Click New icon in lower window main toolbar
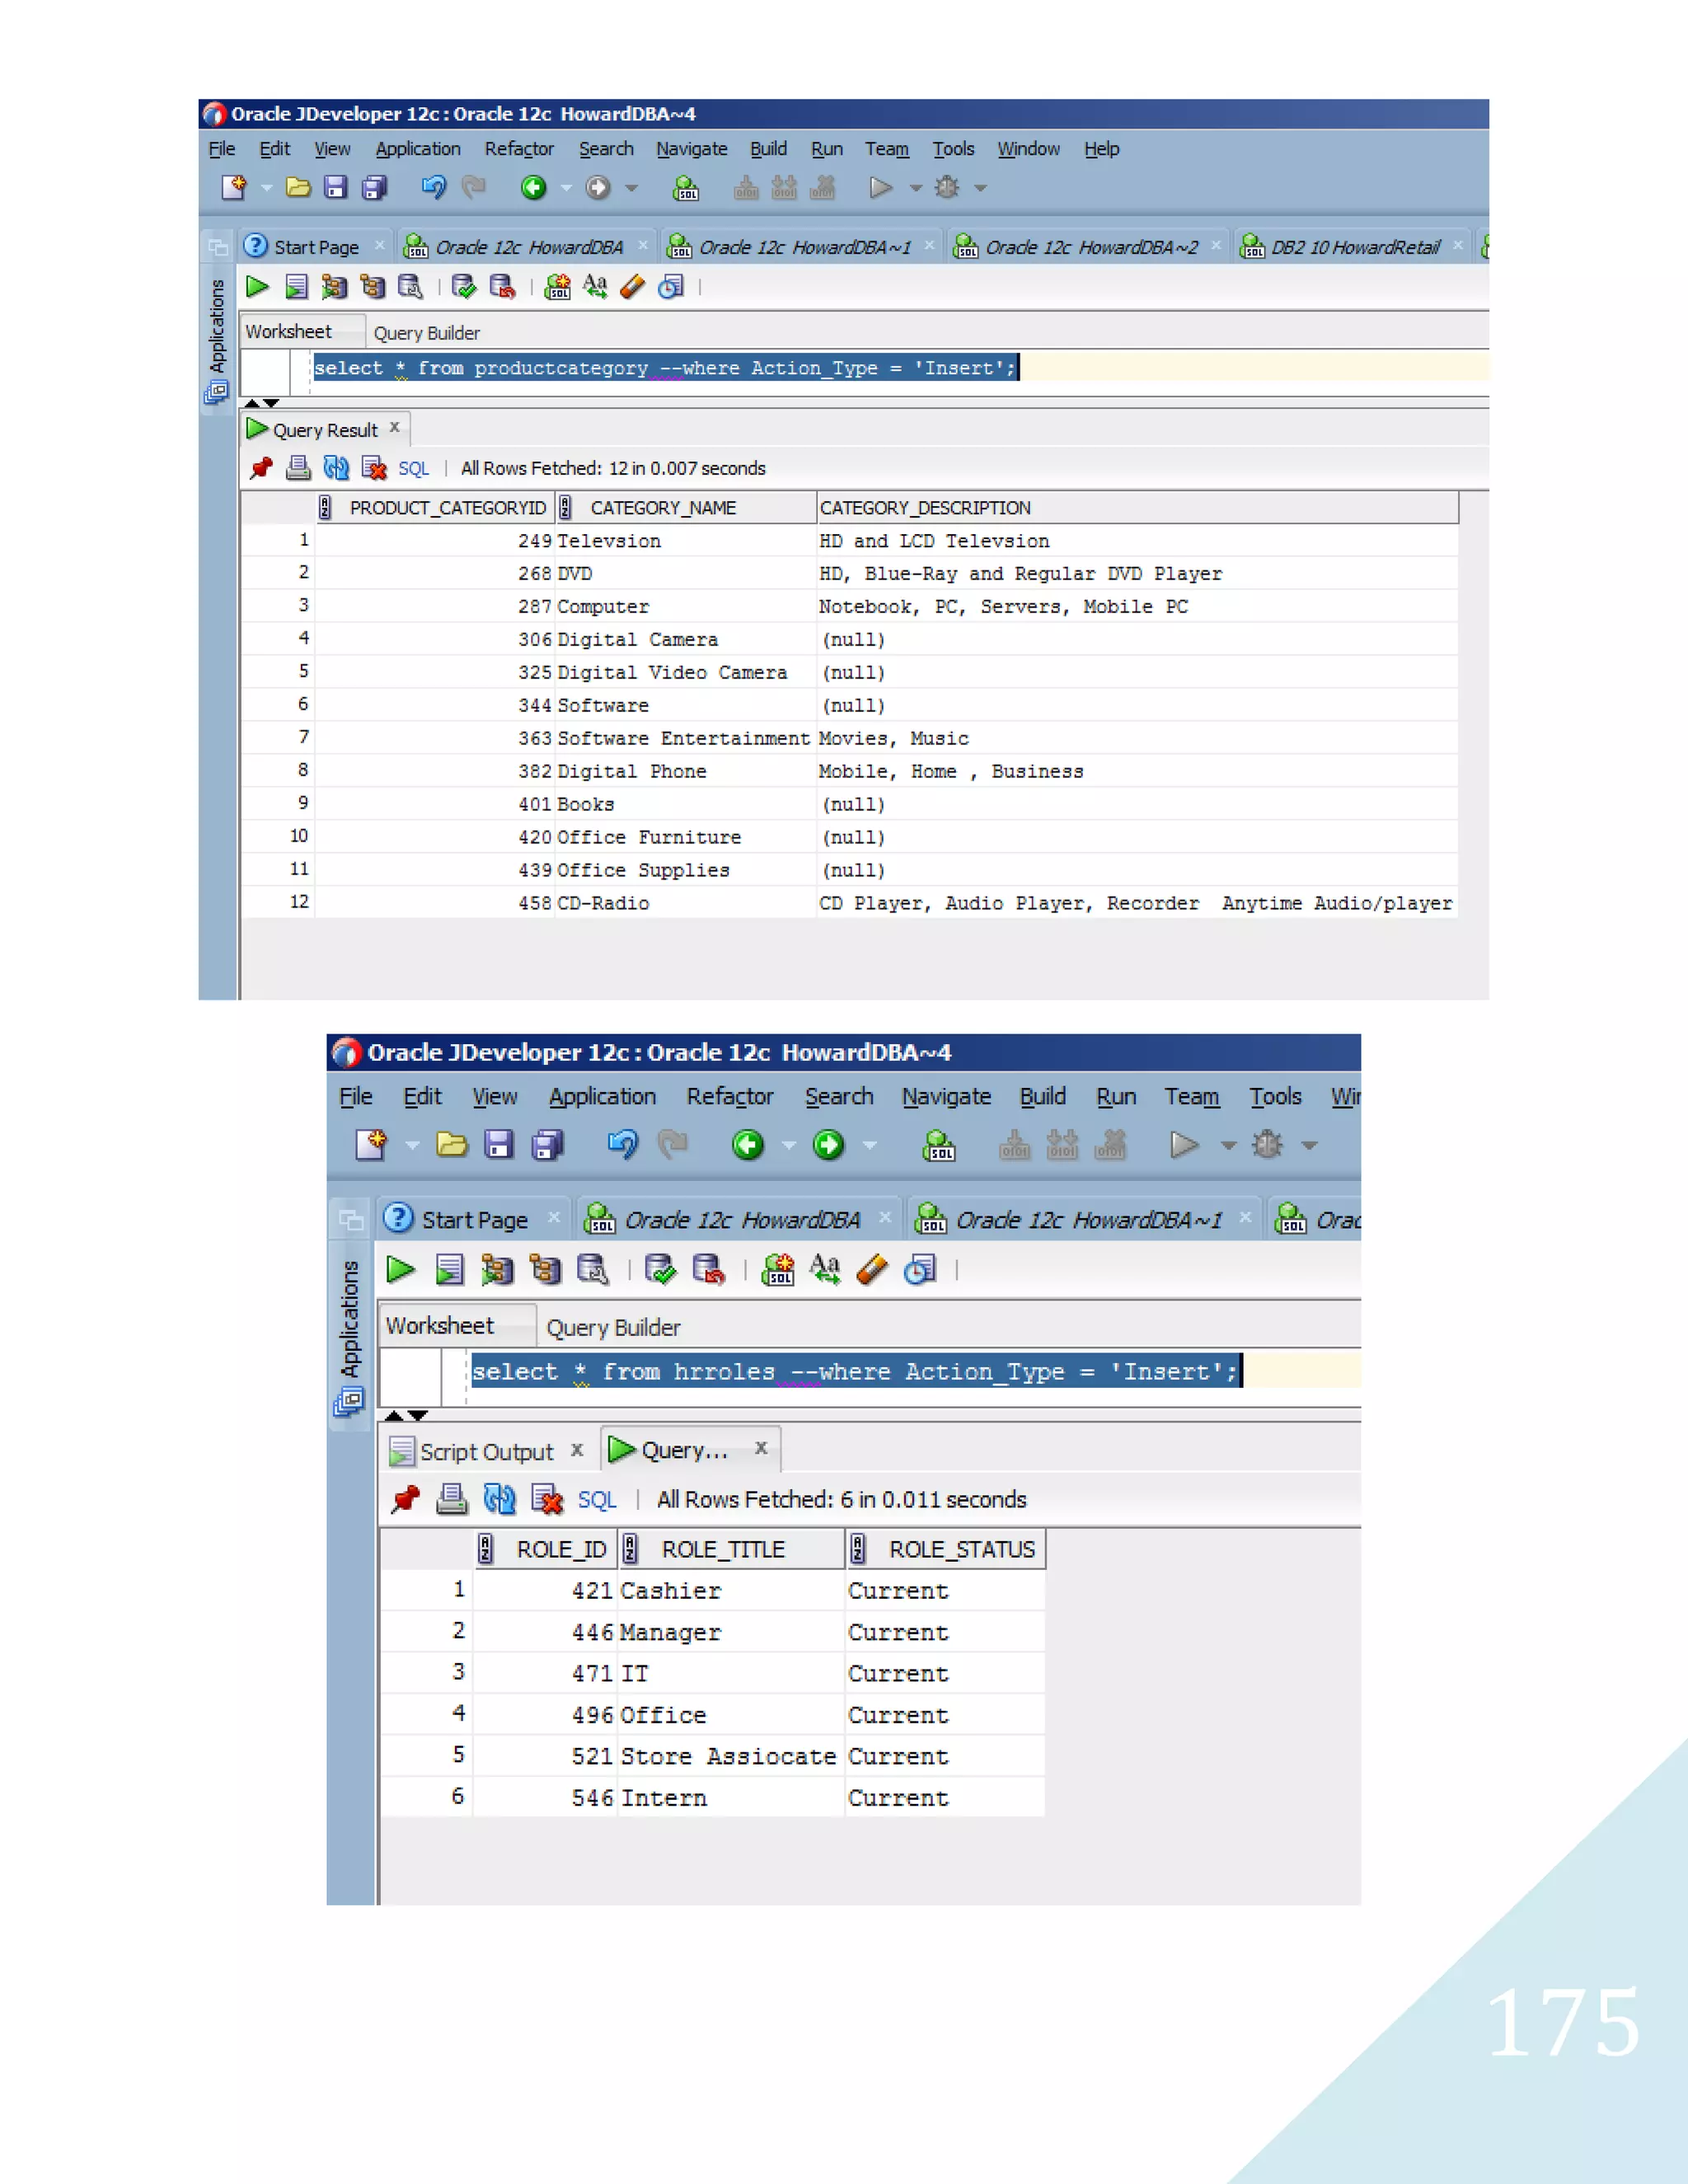Viewport: 1688px width, 2184px height. click(x=371, y=1145)
